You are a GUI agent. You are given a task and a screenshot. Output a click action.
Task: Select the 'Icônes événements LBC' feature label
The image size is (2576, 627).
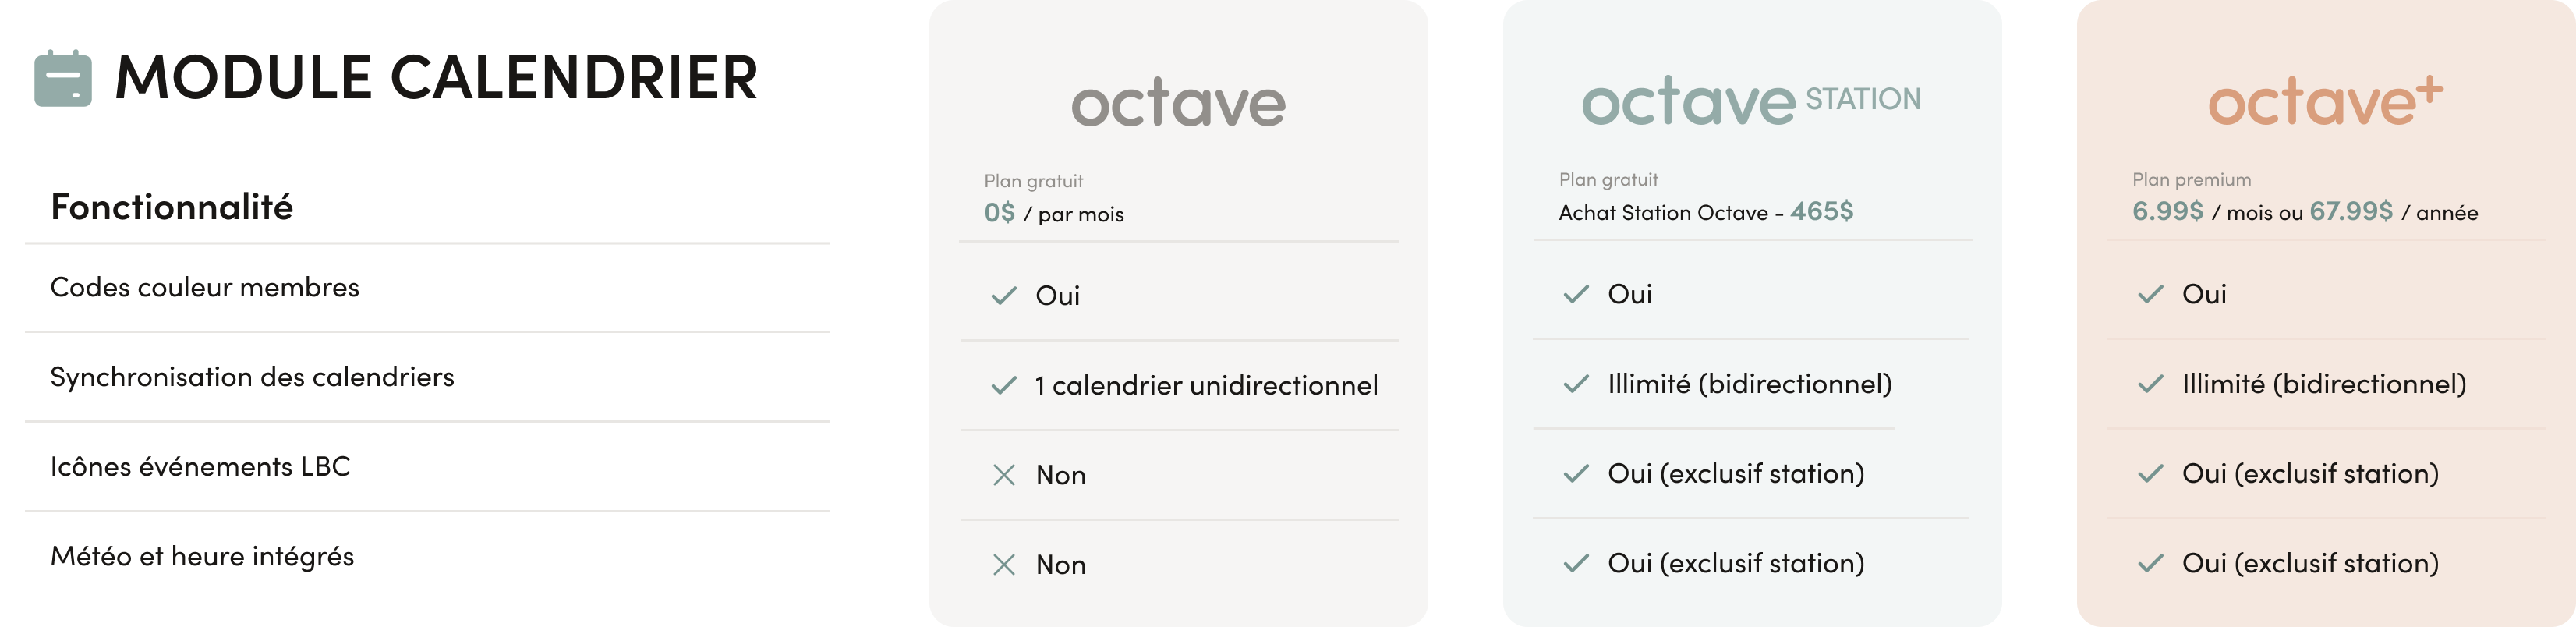tap(200, 467)
